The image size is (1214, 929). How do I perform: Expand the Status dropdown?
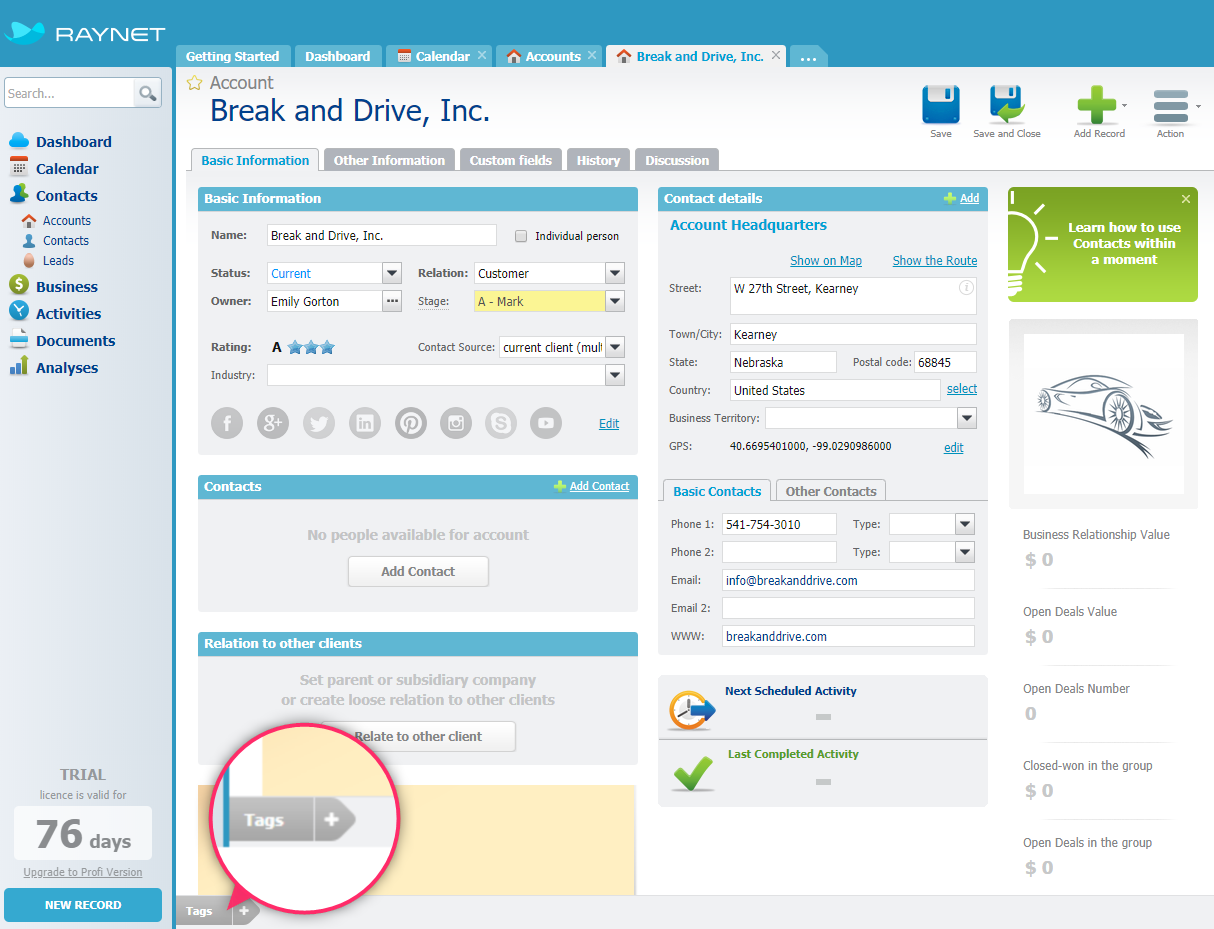pos(392,273)
